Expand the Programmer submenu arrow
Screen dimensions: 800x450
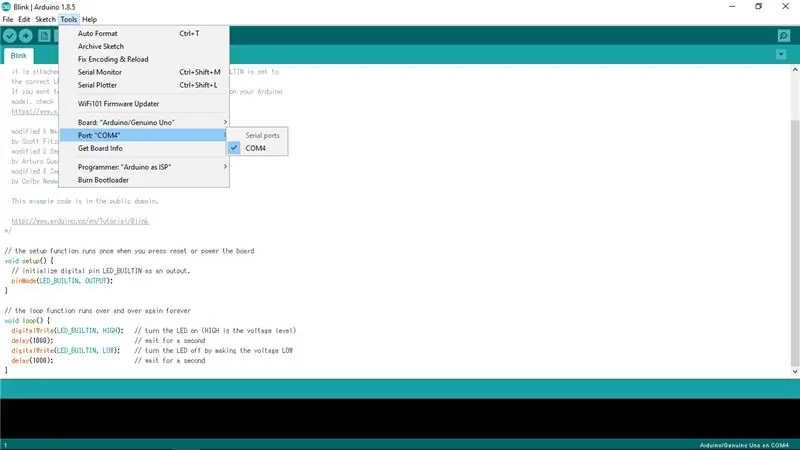coord(225,166)
